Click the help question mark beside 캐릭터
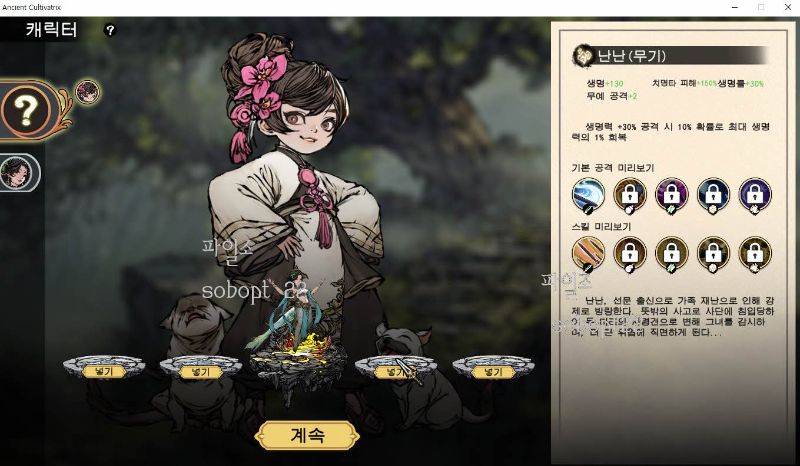Screen dimensions: 800x466 pyautogui.click(x=110, y=30)
